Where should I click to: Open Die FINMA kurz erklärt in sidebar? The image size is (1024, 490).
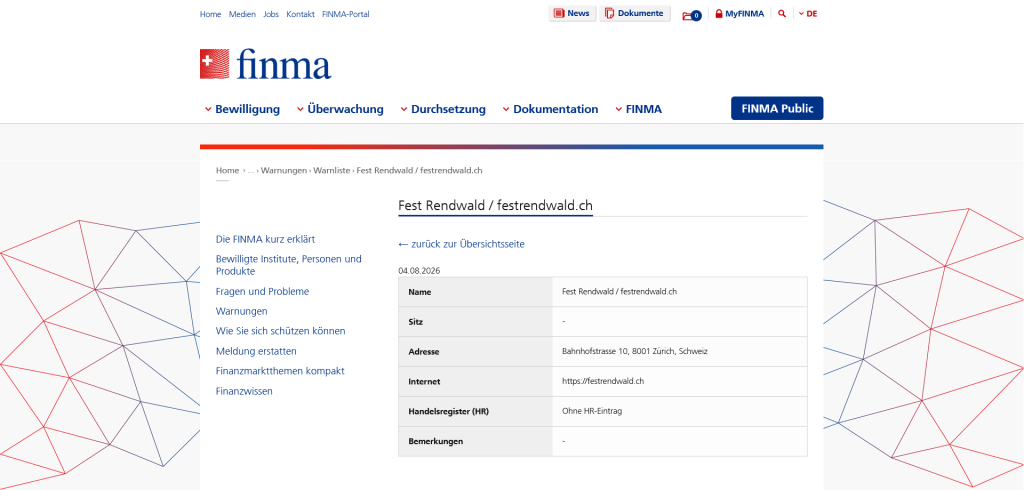coord(265,240)
